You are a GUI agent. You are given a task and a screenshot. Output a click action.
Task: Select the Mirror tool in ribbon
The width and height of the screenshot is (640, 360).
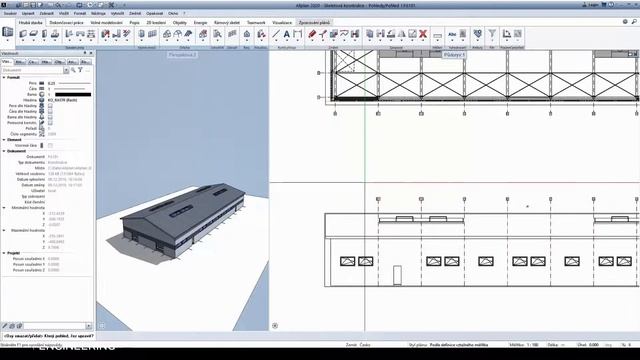(402, 34)
